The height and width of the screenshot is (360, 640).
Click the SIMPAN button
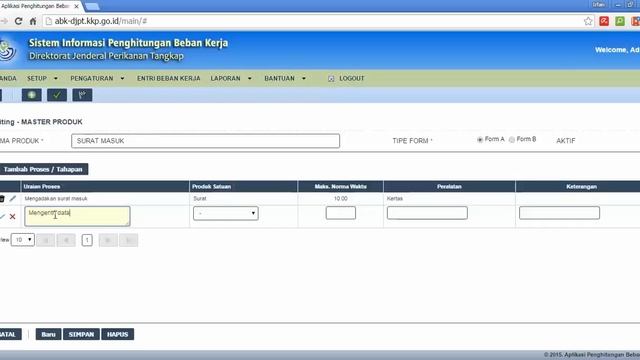[81, 334]
